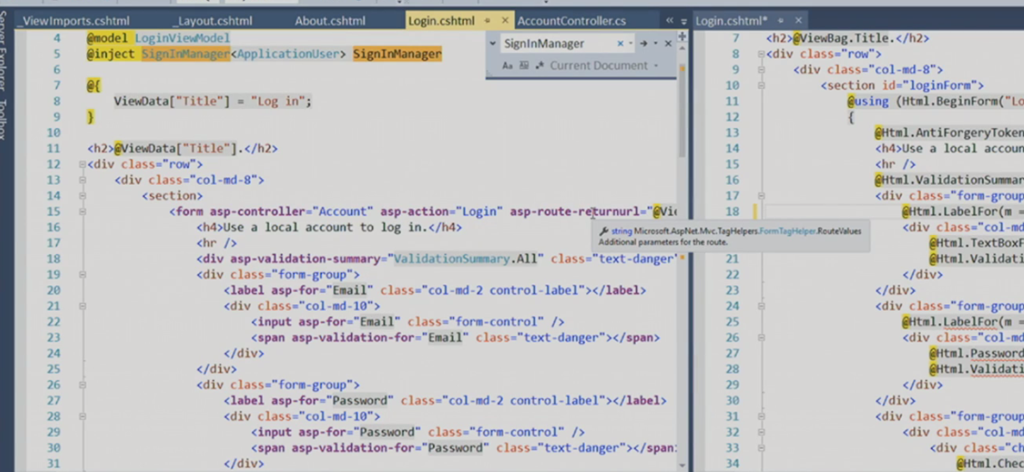1024x472 pixels.
Task: Open the Server Explorer side panel
Action: coord(8,72)
